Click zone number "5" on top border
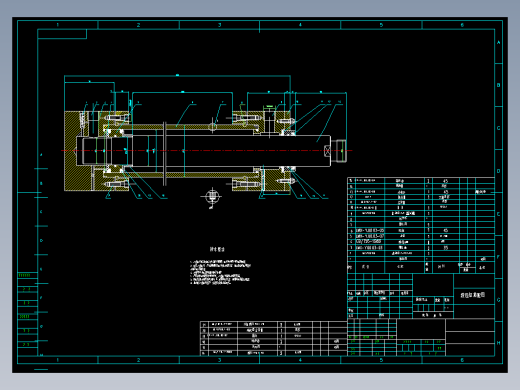 pos(381,25)
